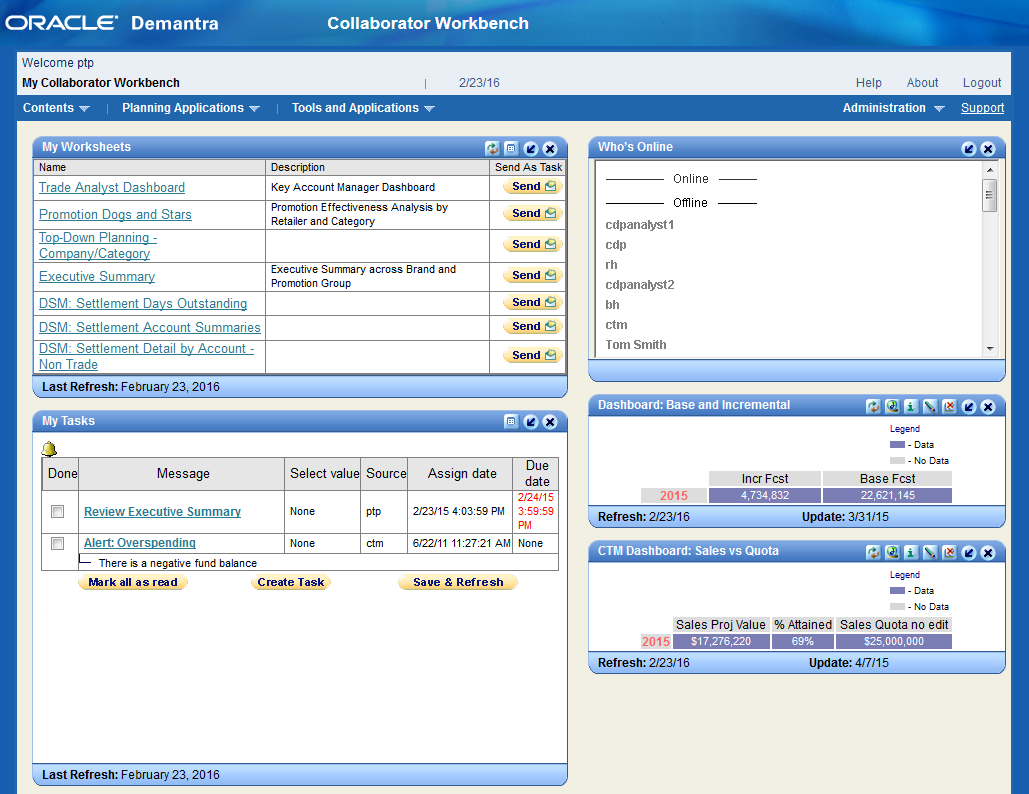The width and height of the screenshot is (1029, 794).
Task: Delete the CTM Sales vs Quota content
Action: [x=949, y=553]
